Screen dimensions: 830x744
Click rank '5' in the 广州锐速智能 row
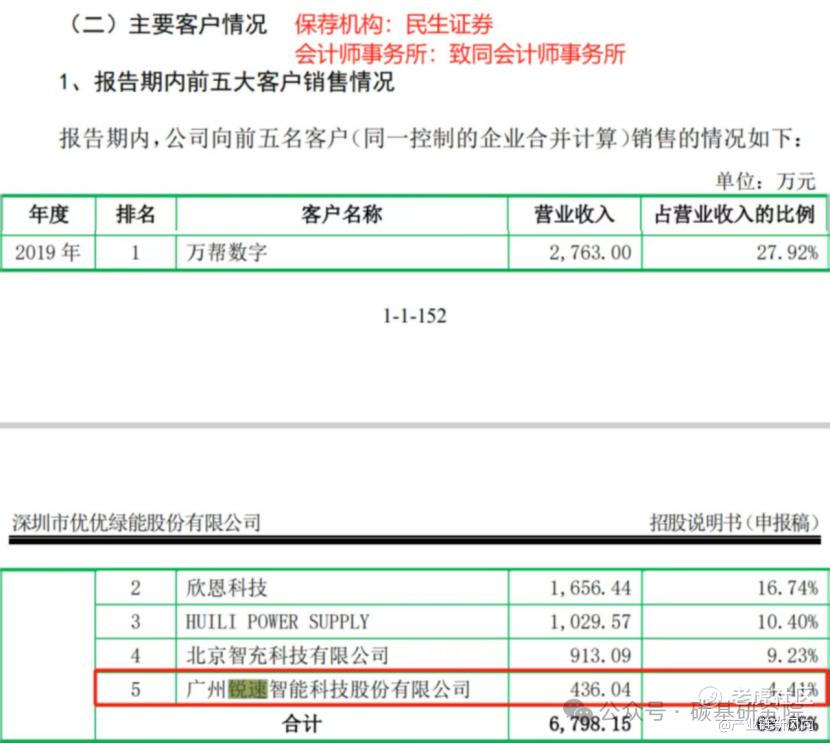click(x=136, y=689)
